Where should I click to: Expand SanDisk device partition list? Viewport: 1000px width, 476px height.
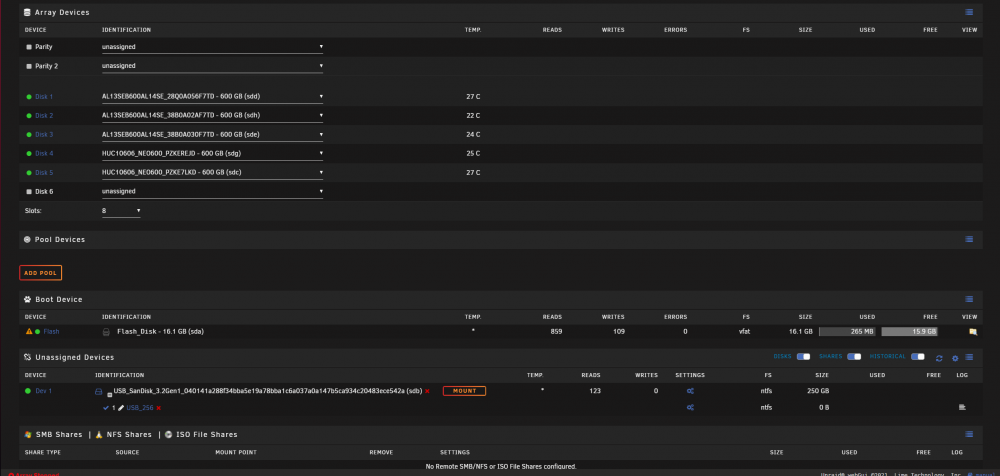point(109,395)
